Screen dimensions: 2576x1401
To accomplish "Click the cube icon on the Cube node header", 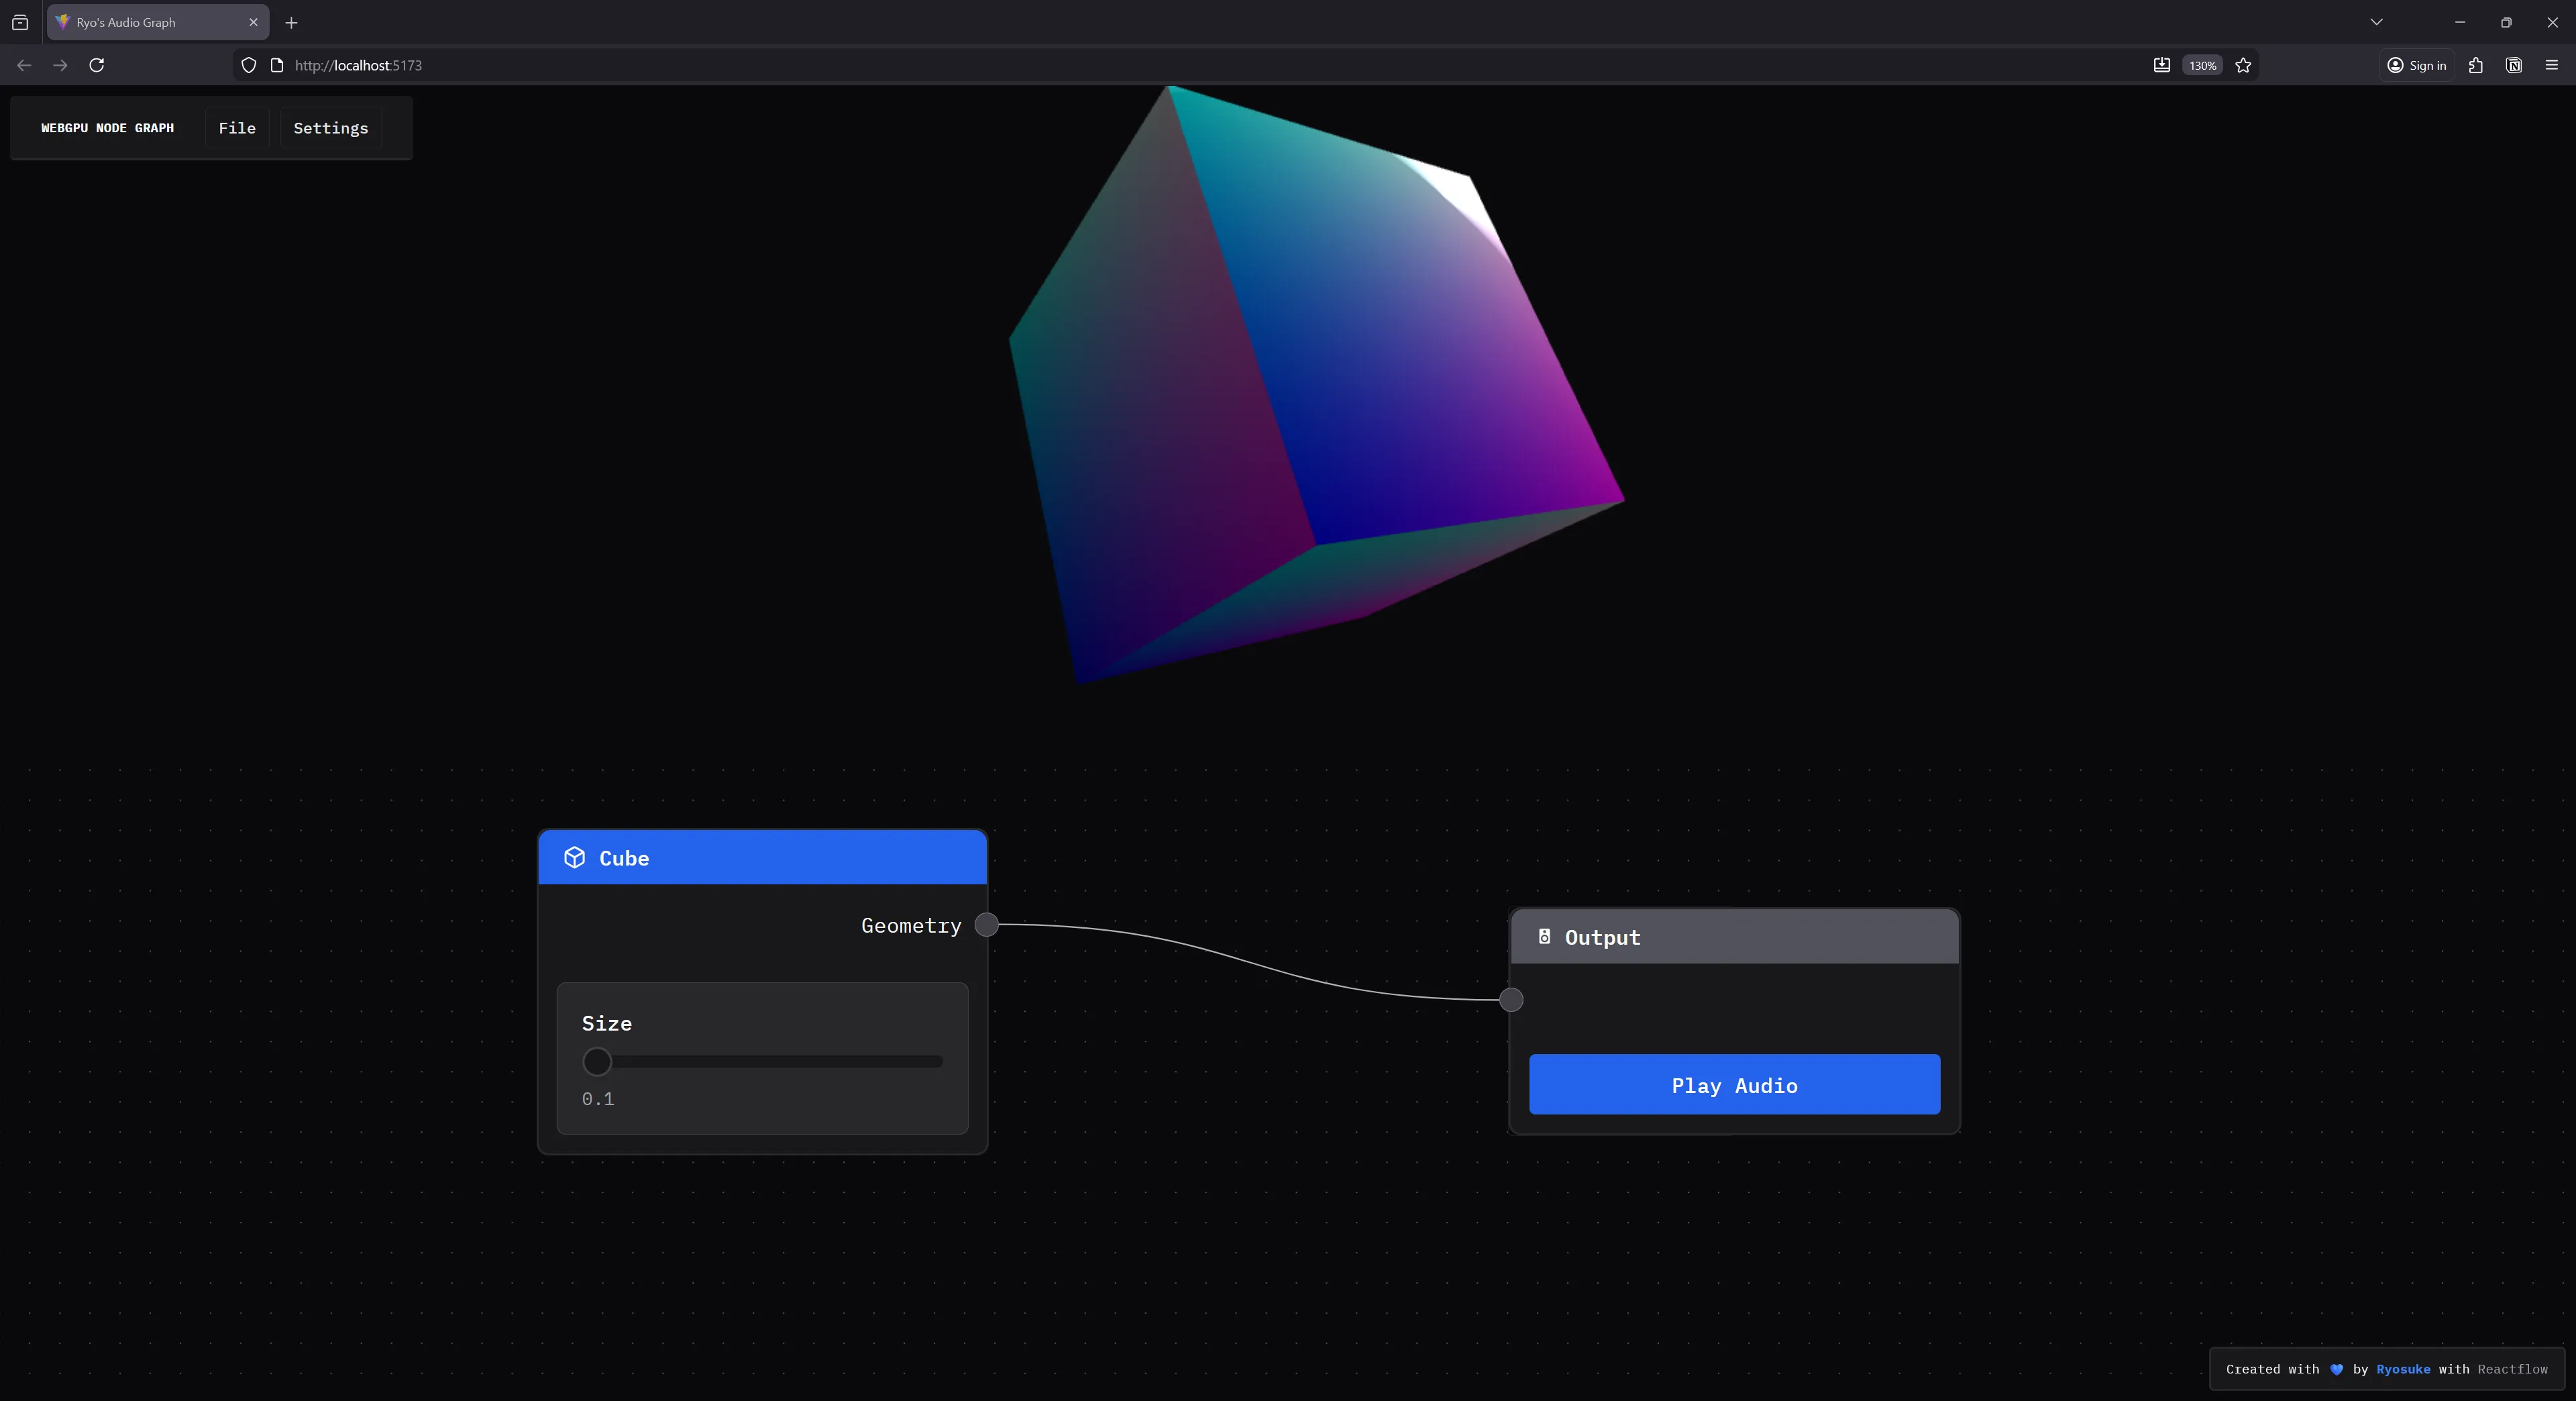I will pyautogui.click(x=575, y=857).
